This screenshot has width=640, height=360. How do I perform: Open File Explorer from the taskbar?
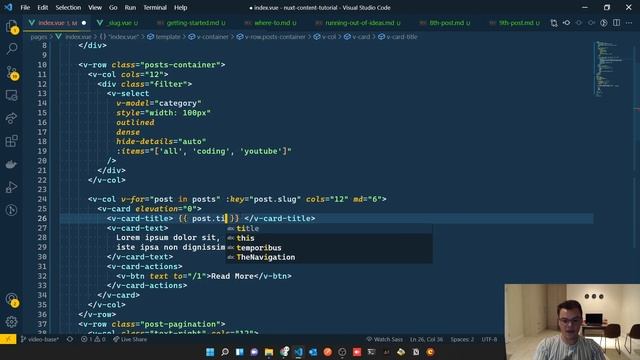(269, 352)
